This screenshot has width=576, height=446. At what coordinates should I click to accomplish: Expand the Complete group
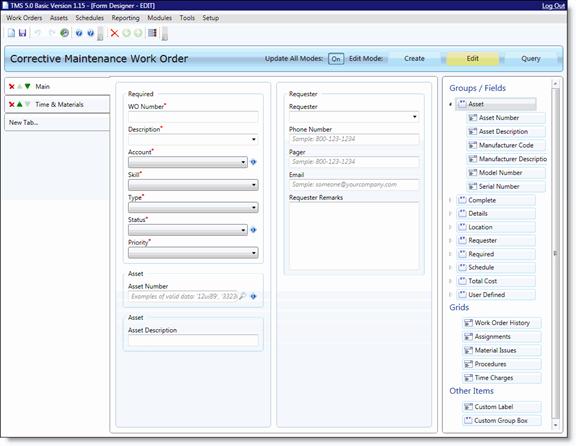point(450,200)
